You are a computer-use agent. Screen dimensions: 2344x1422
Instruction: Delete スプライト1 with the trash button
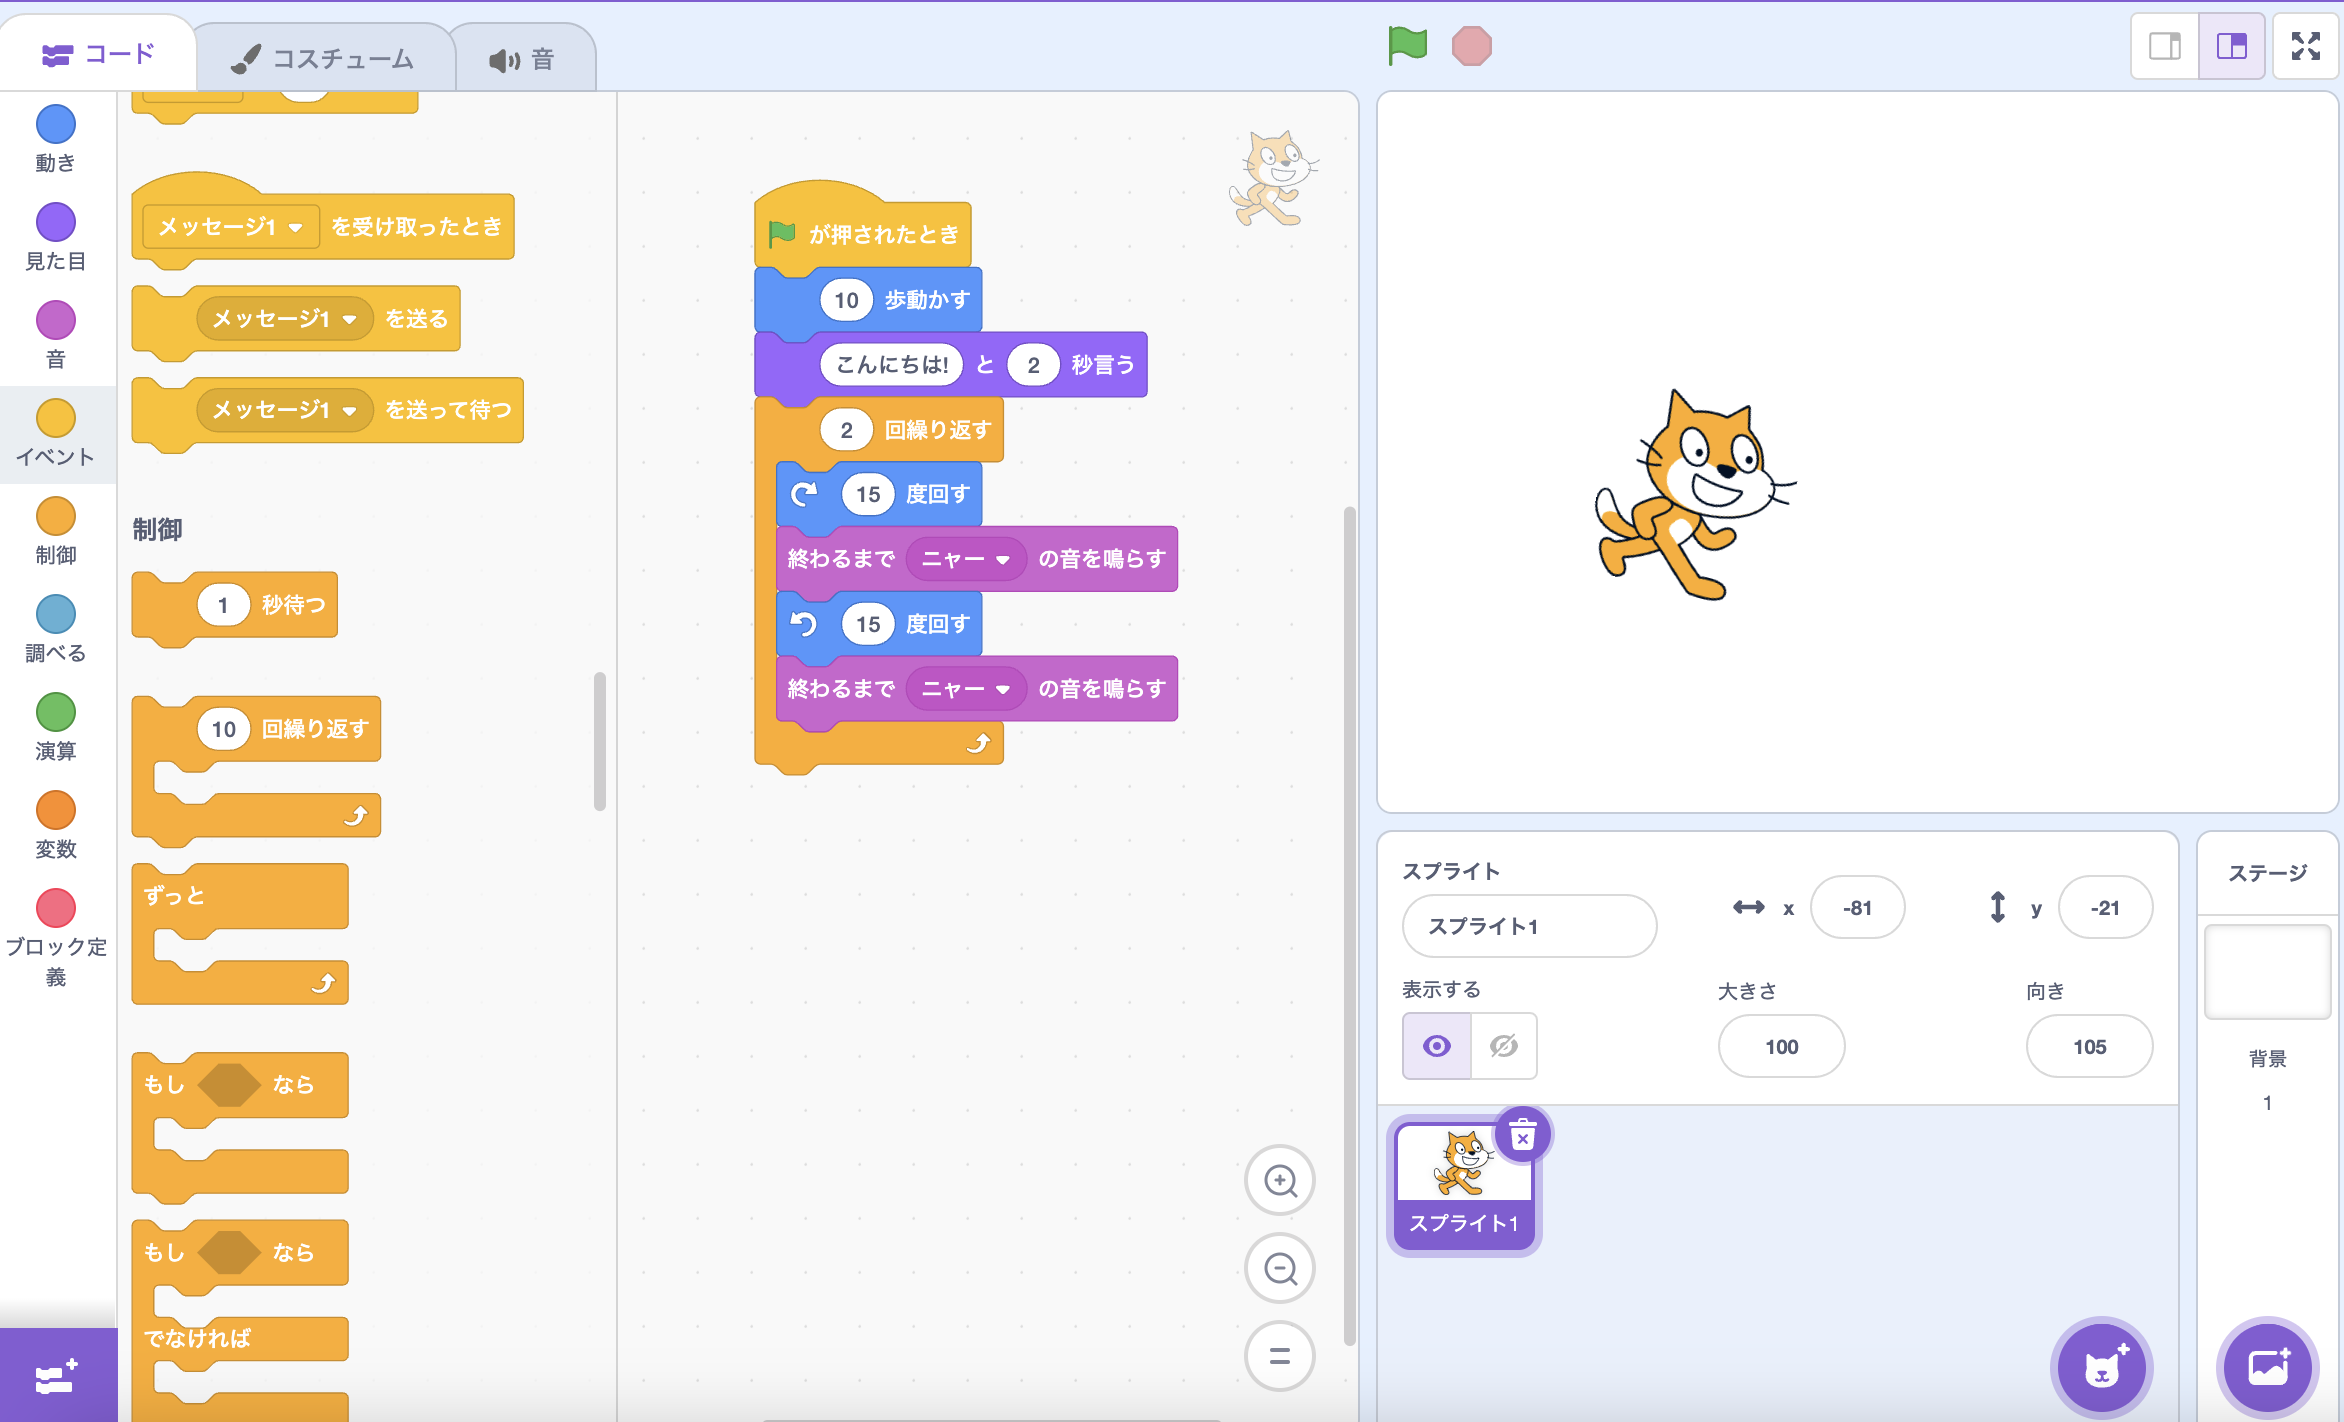click(x=1522, y=1134)
